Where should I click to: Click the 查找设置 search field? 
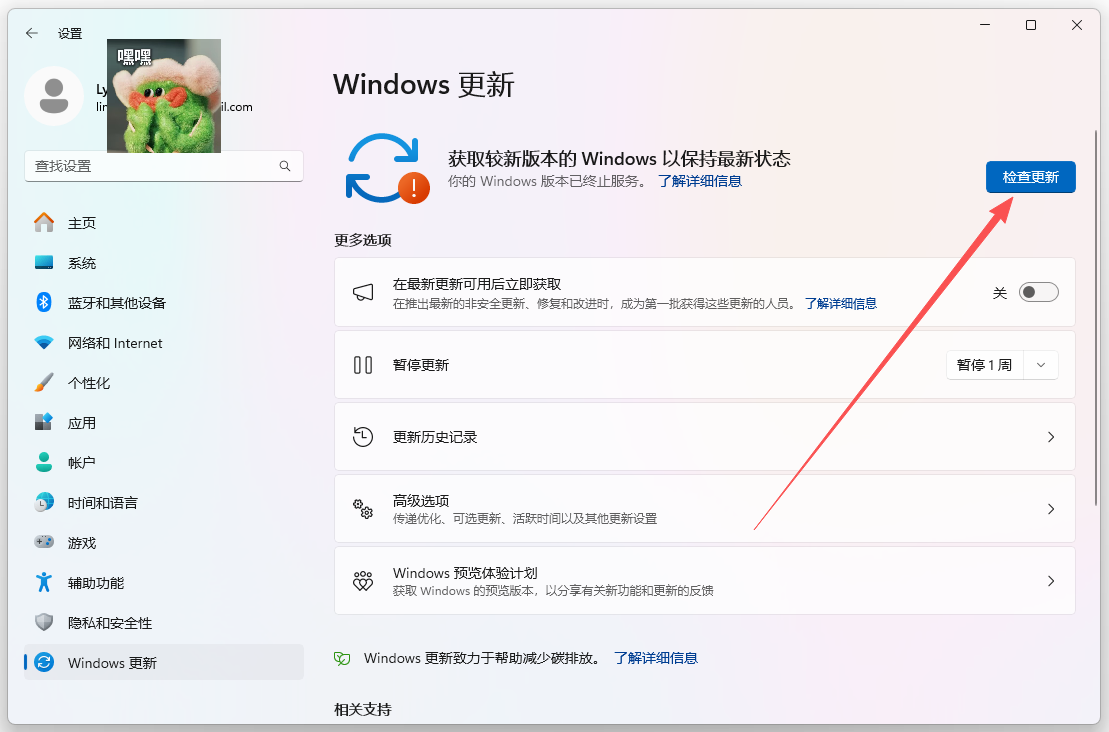click(164, 166)
